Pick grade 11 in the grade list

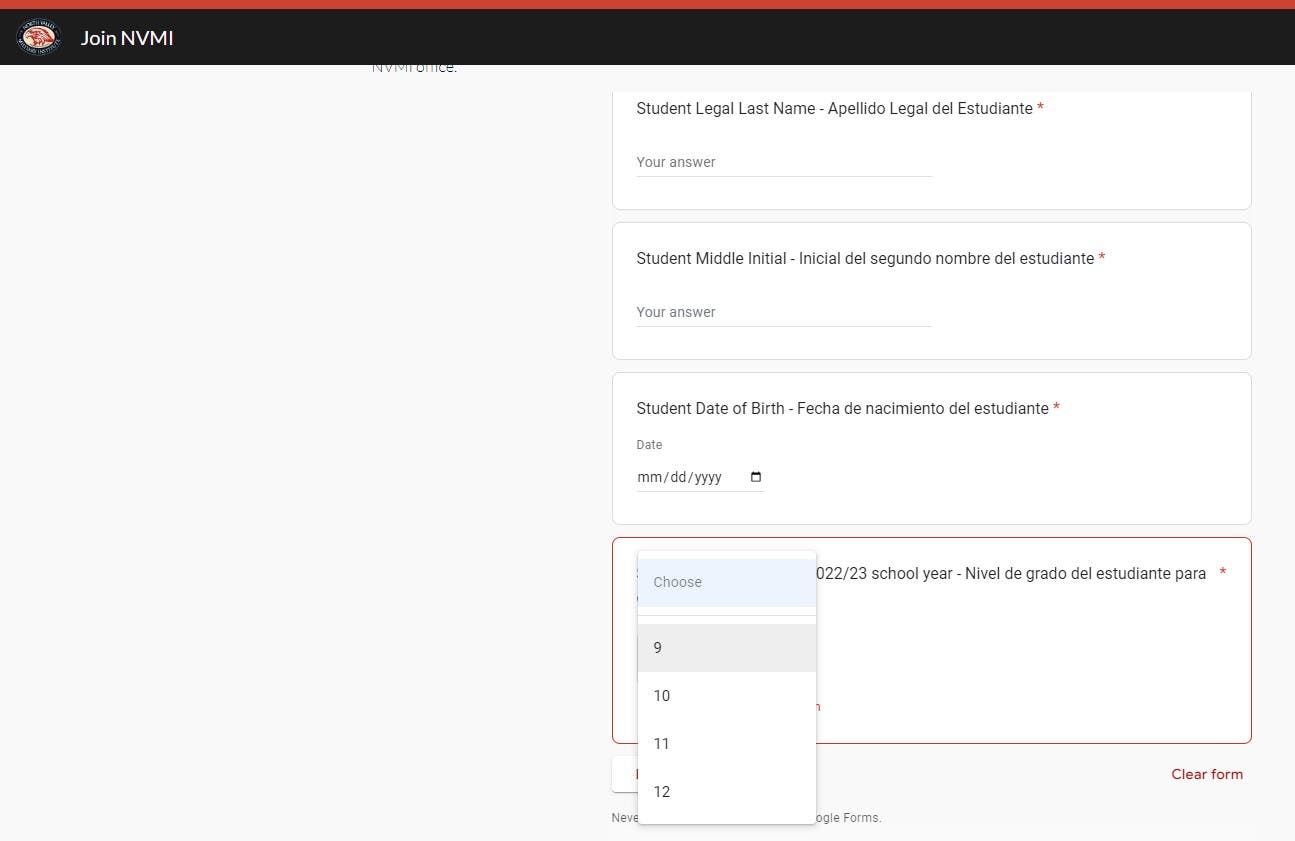727,744
